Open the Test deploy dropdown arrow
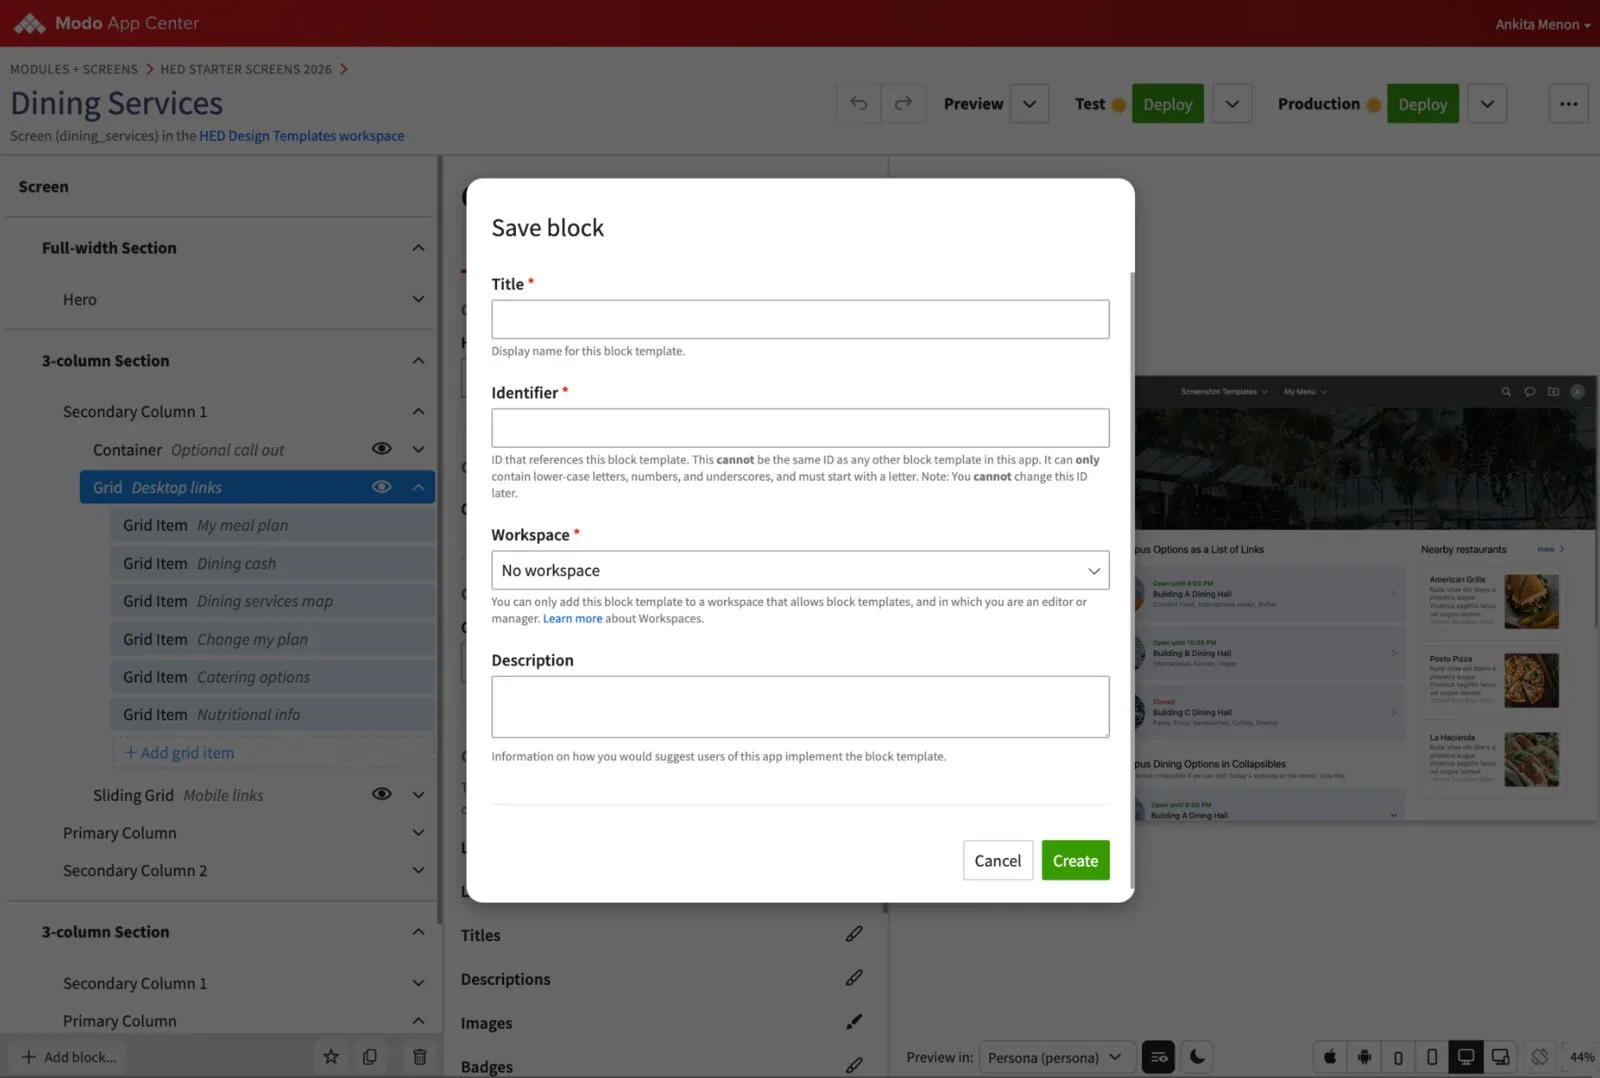Image resolution: width=1600 pixels, height=1078 pixels. point(1232,104)
